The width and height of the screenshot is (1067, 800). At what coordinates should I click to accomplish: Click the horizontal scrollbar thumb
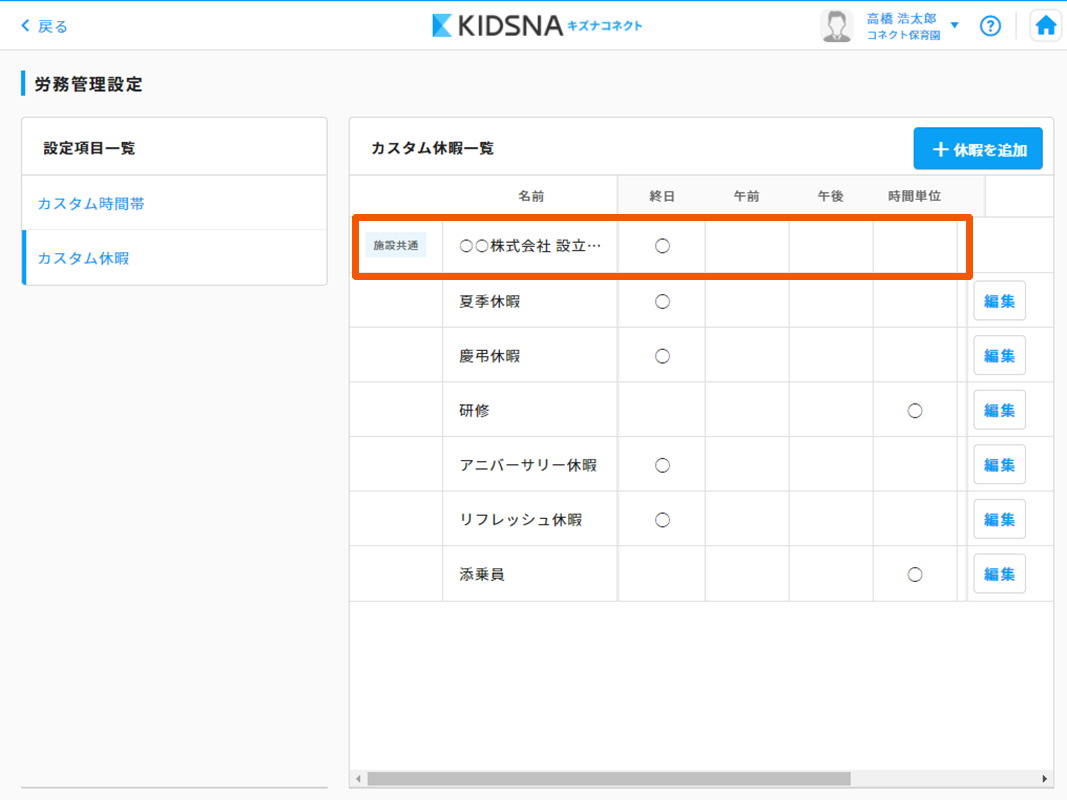coord(608,778)
